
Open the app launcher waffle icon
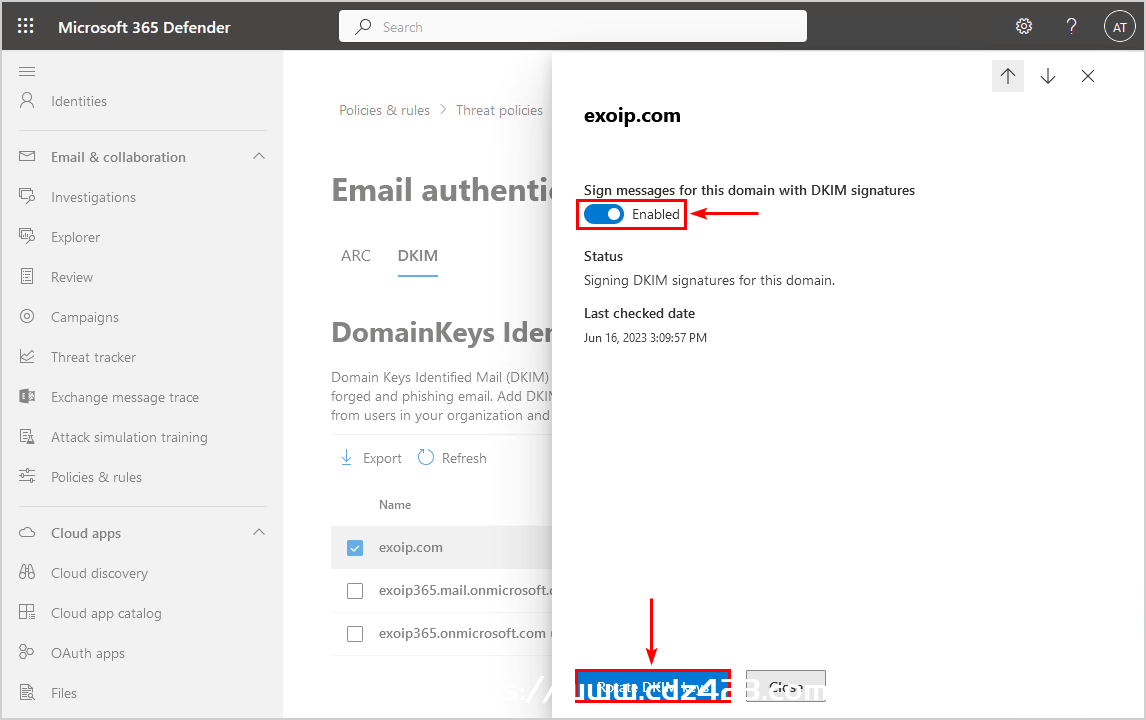click(26, 26)
